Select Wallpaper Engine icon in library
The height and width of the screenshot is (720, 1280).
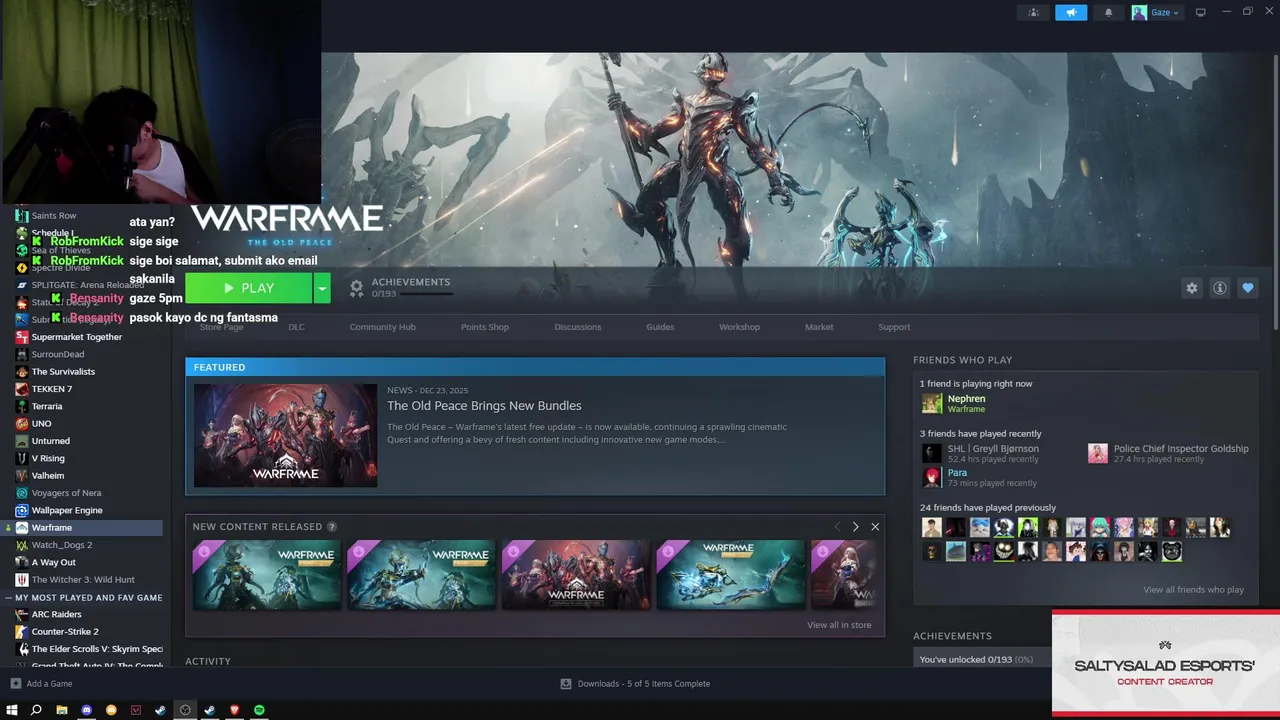coord(22,510)
